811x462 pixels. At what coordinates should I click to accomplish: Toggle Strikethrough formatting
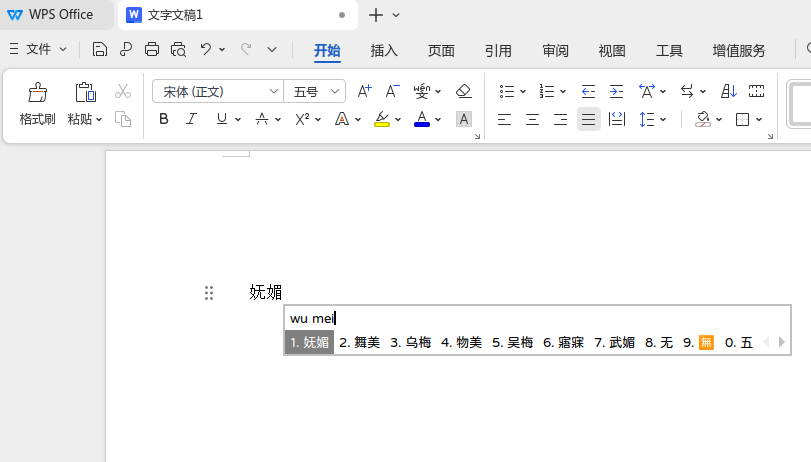[262, 120]
